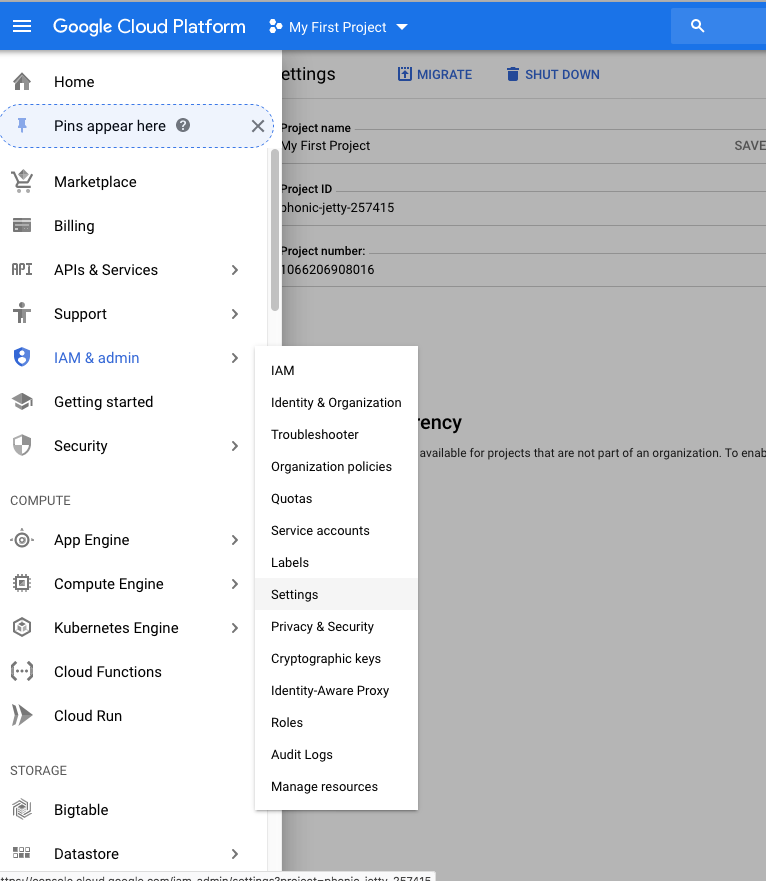Click the Security shield icon

click(22, 445)
